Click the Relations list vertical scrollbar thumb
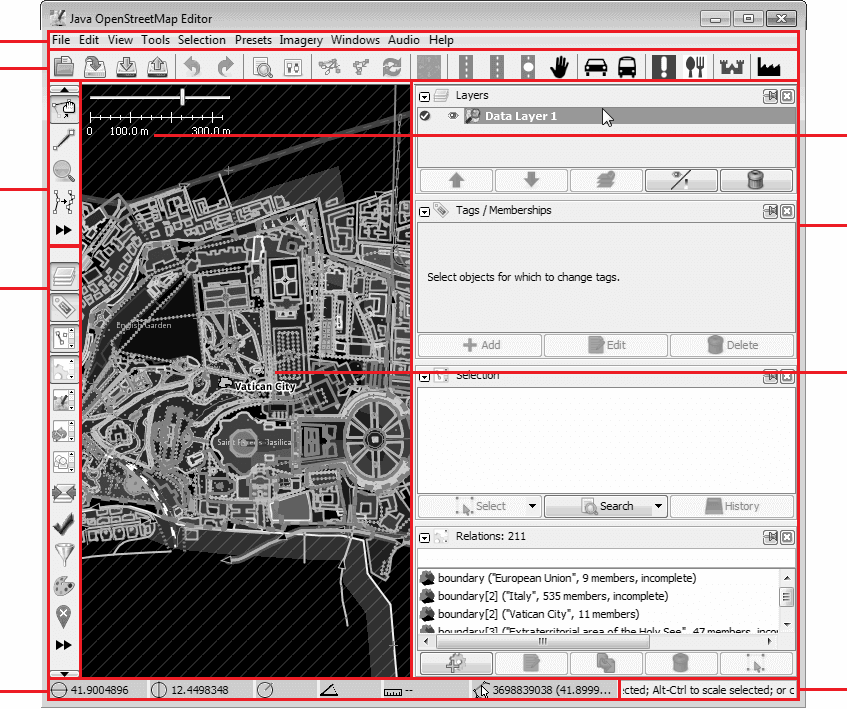 786,597
